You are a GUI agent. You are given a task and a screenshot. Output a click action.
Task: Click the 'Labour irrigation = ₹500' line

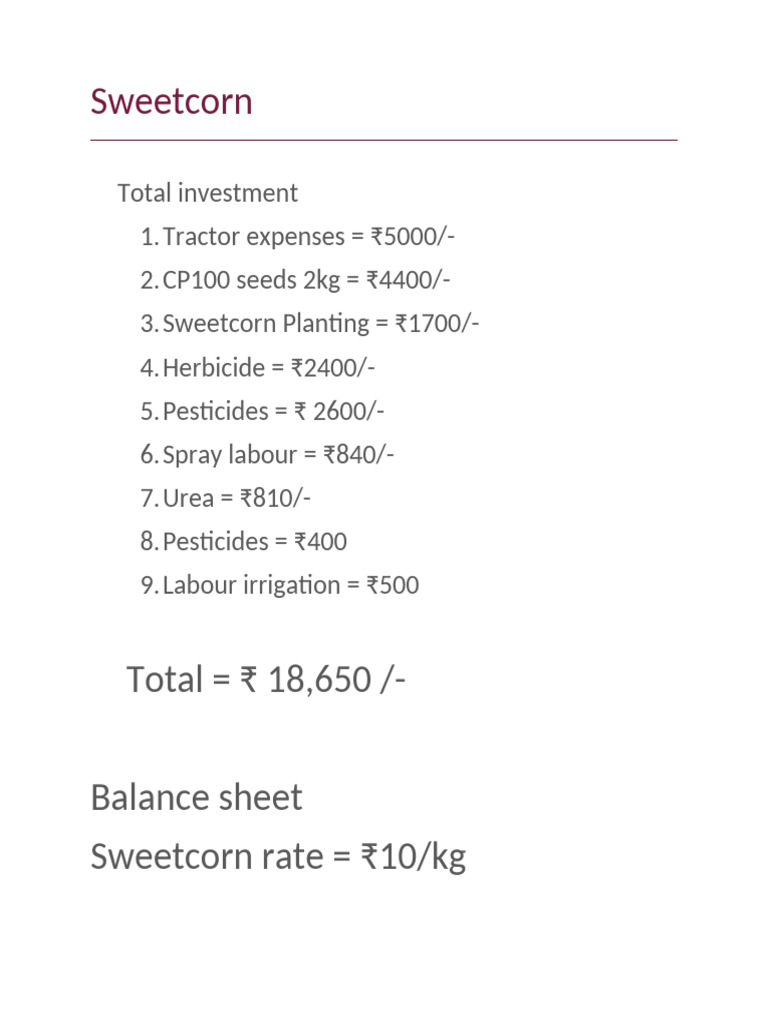pos(291,585)
